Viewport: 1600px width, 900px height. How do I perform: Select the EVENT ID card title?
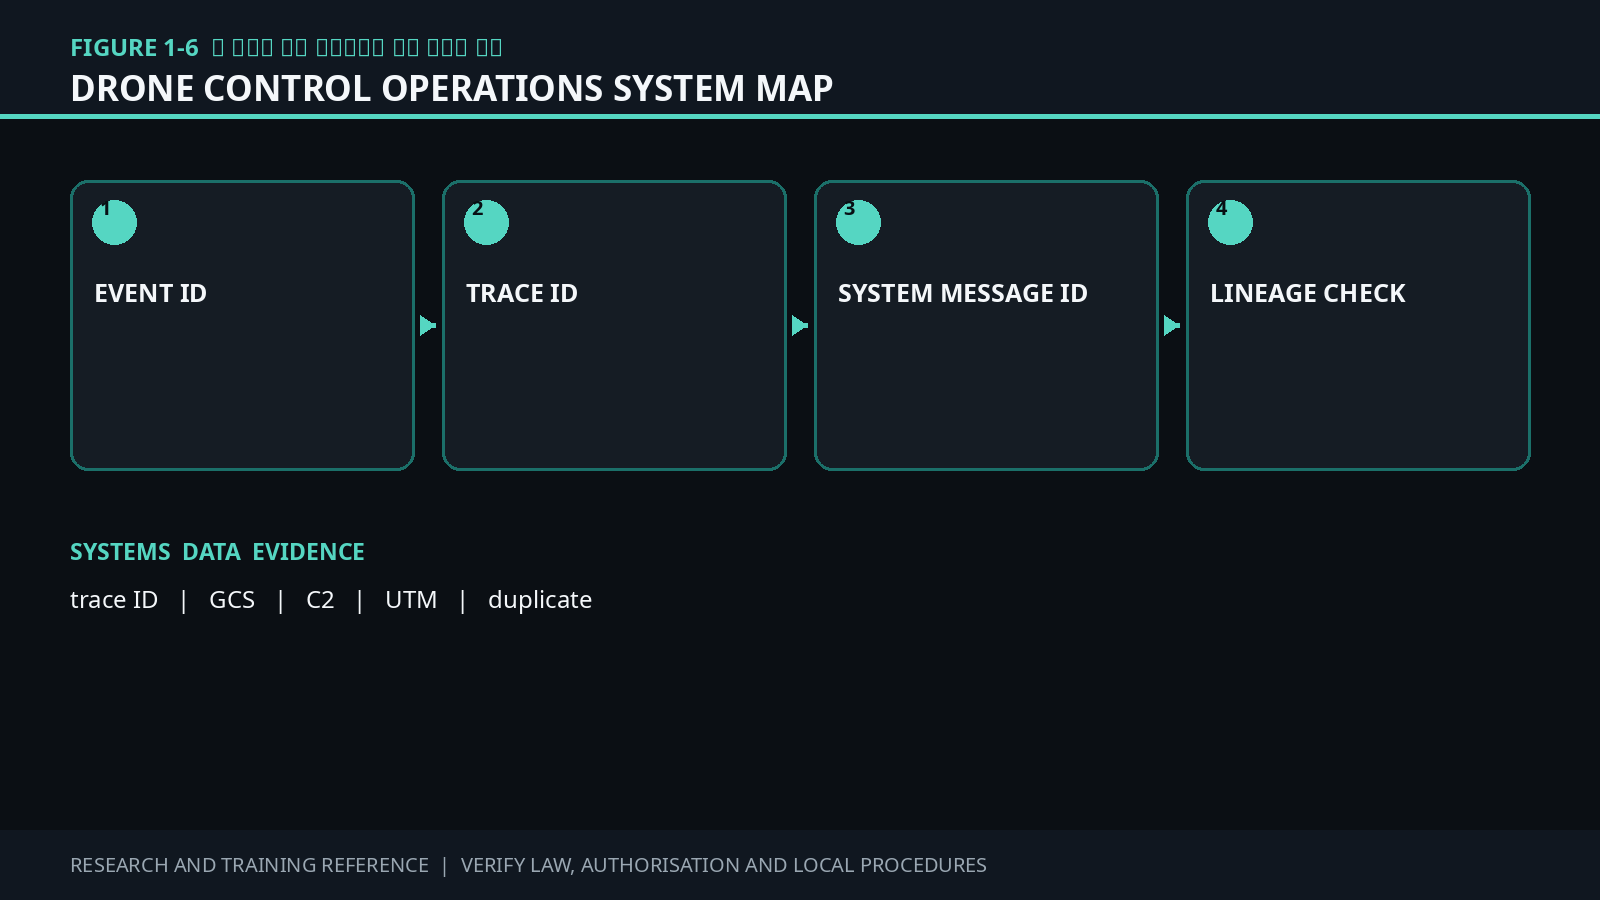coord(150,293)
